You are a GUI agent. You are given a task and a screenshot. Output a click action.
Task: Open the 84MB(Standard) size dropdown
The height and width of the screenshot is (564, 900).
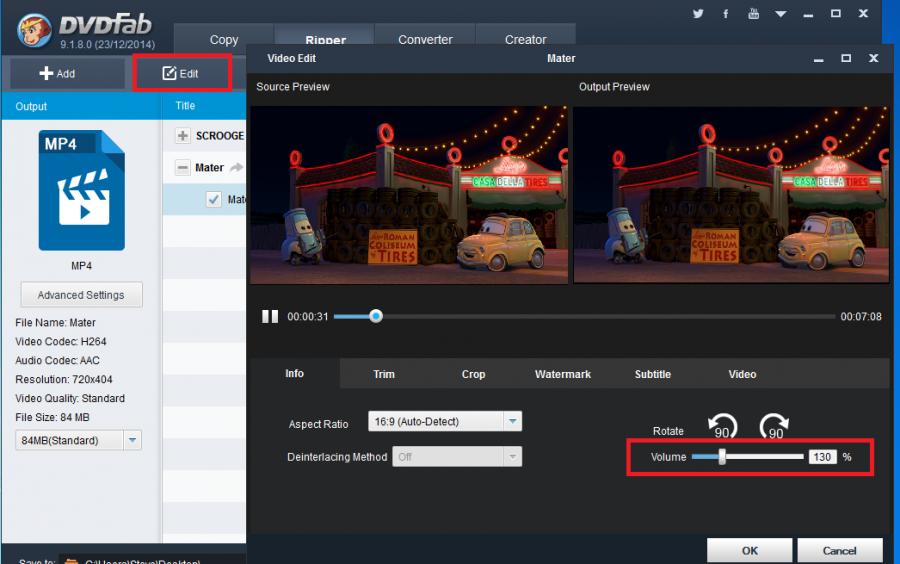132,440
